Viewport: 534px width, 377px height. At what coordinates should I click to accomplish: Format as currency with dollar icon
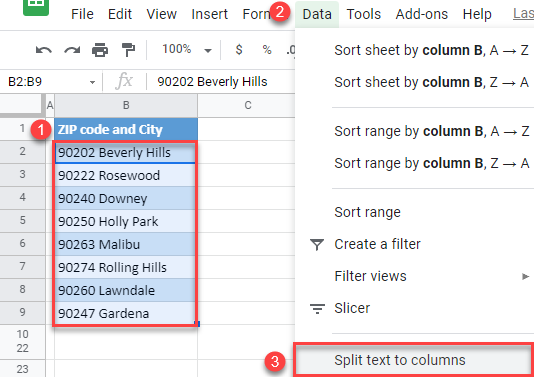pos(239,50)
